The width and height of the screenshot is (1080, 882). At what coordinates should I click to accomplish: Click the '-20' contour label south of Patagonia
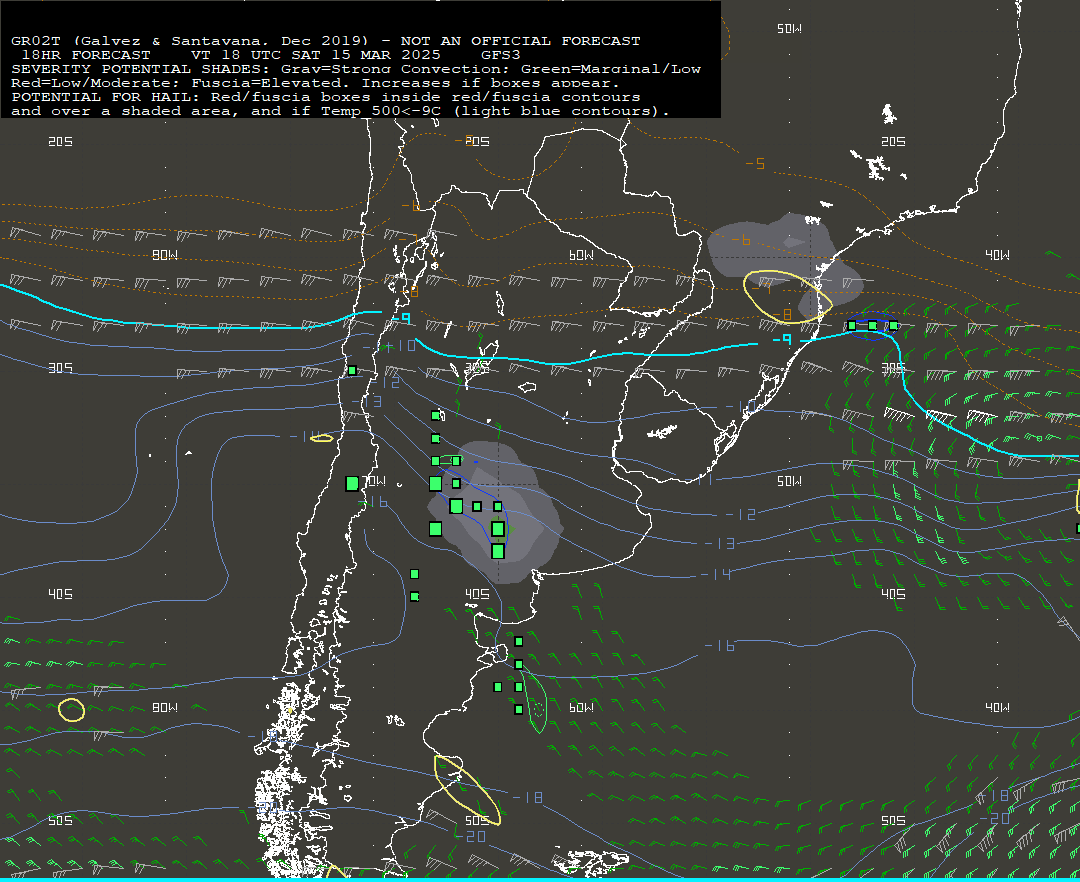pos(471,837)
